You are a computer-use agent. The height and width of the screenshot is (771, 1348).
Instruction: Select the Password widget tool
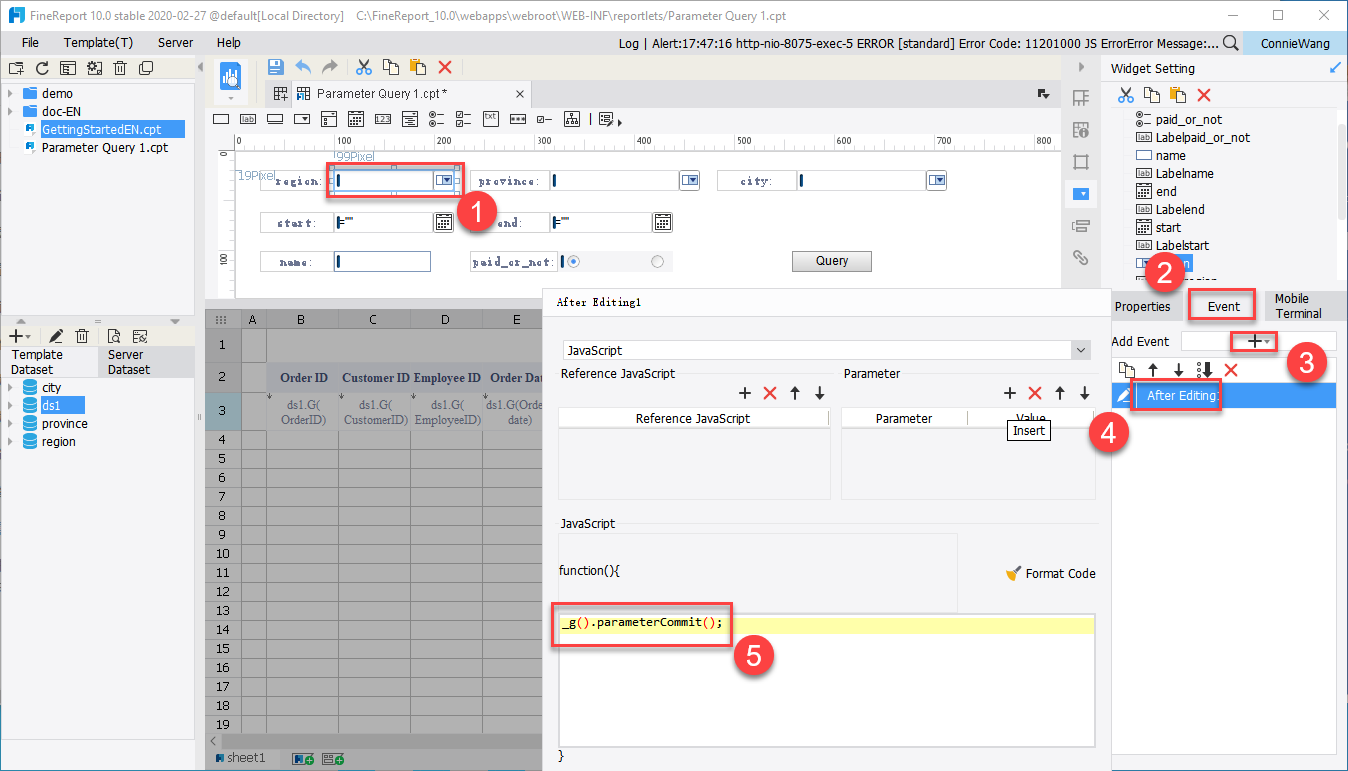point(519,118)
